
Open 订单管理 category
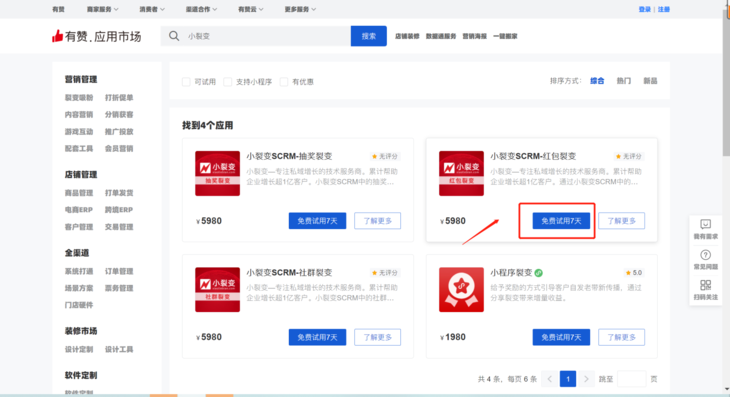point(119,271)
